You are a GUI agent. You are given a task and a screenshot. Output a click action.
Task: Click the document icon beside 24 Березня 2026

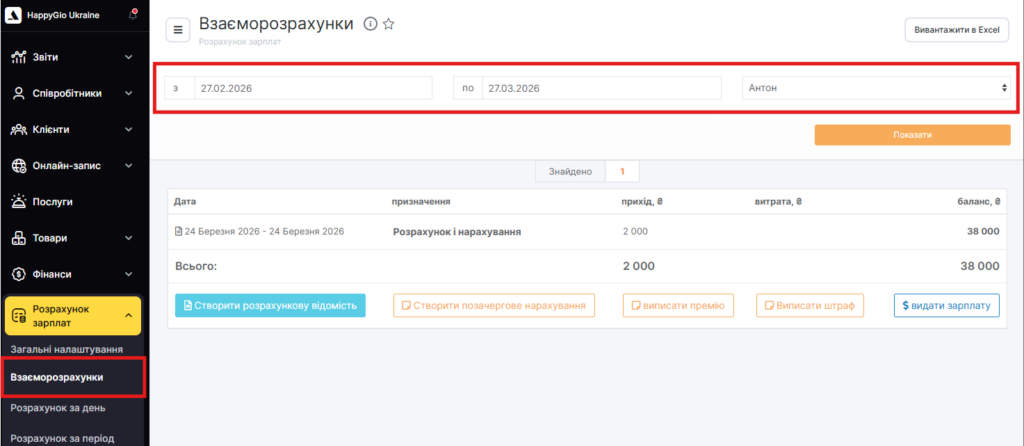[x=178, y=231]
